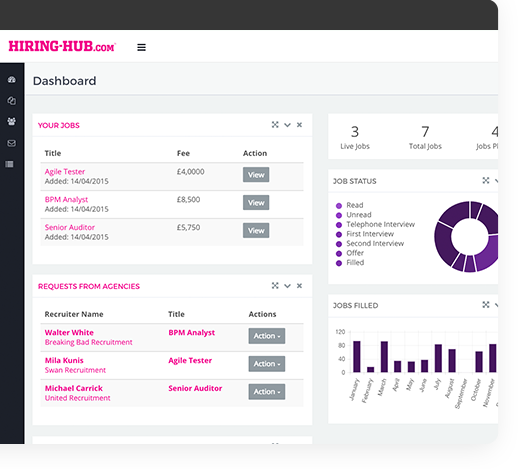Toggle the Telephone Interview legend dot
The width and height of the screenshot is (525, 469).
point(339,225)
